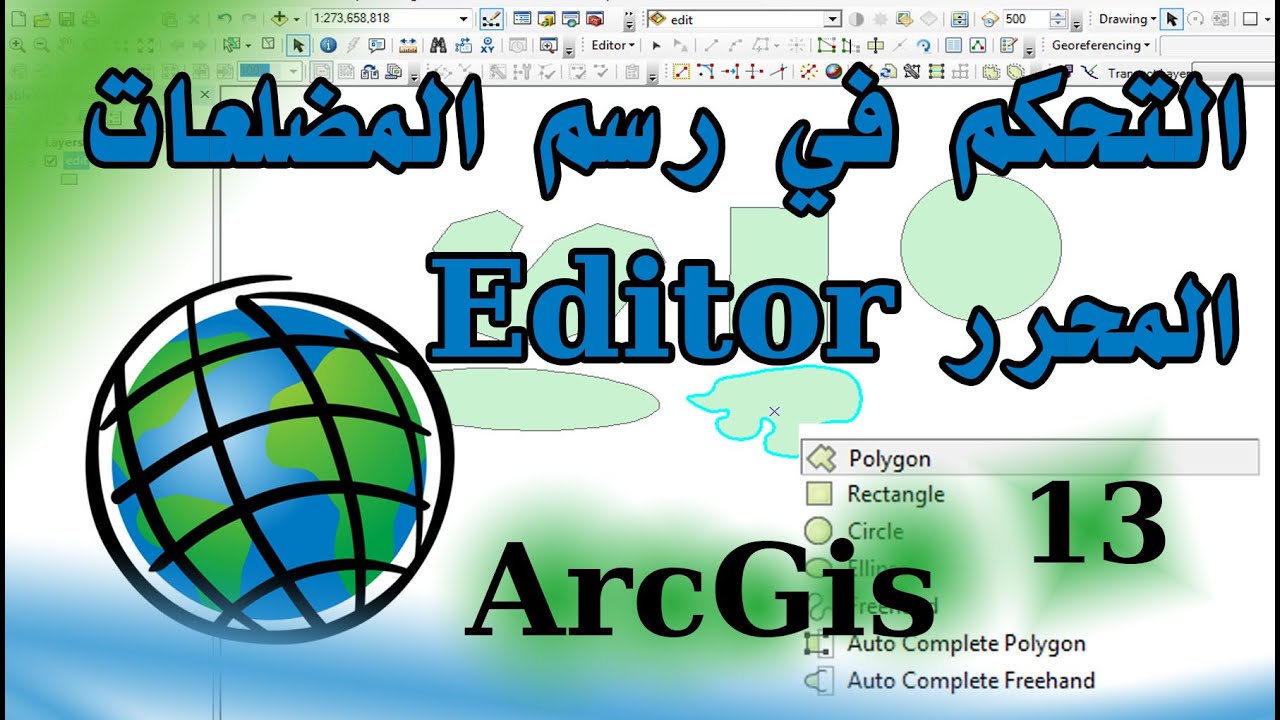Select the Zoom Out tool
The image size is (1280, 720).
tap(41, 45)
